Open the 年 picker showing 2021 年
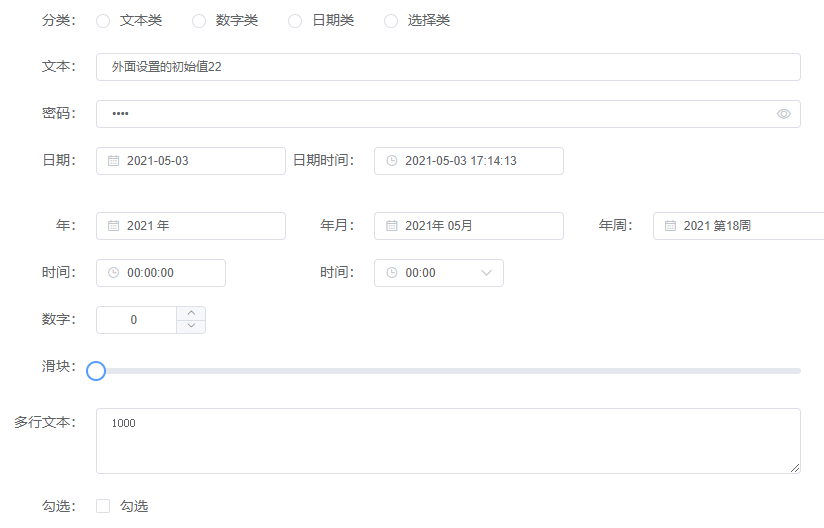 (191, 226)
